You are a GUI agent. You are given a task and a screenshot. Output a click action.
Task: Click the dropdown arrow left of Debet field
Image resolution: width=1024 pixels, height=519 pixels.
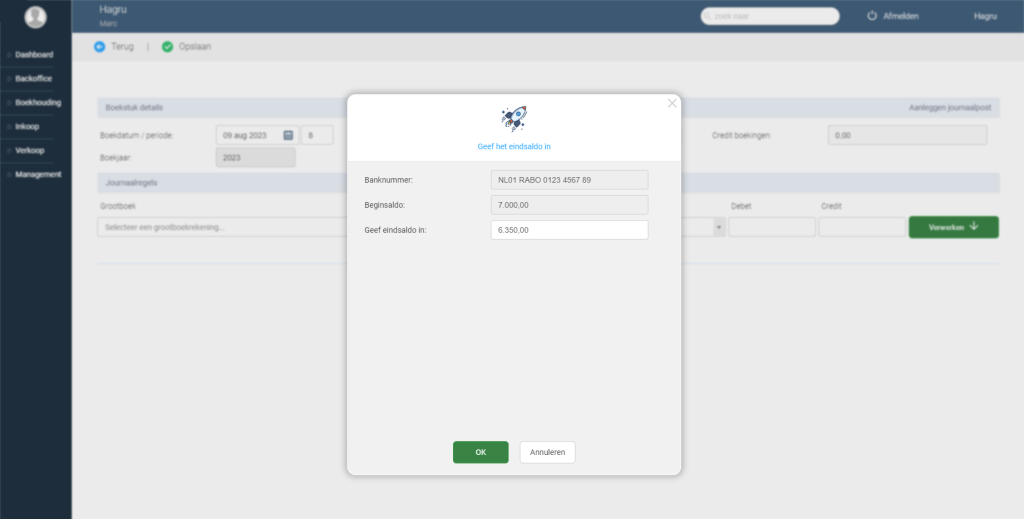pyautogui.click(x=719, y=227)
